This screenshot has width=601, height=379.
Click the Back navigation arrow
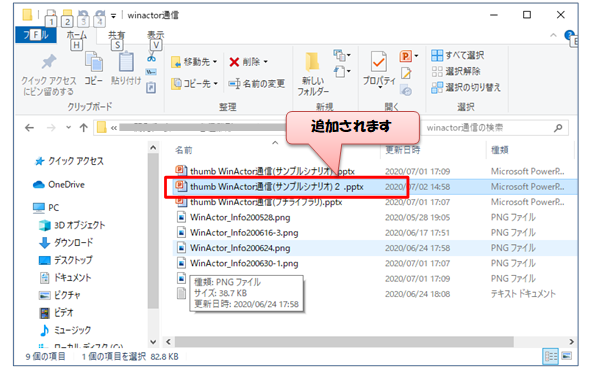tap(30, 128)
